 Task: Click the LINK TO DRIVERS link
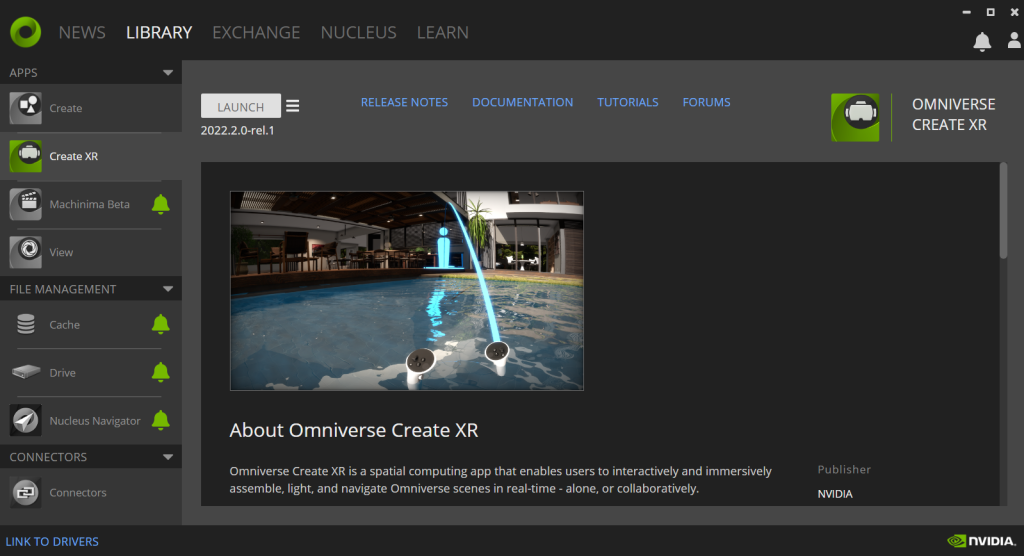pos(52,541)
